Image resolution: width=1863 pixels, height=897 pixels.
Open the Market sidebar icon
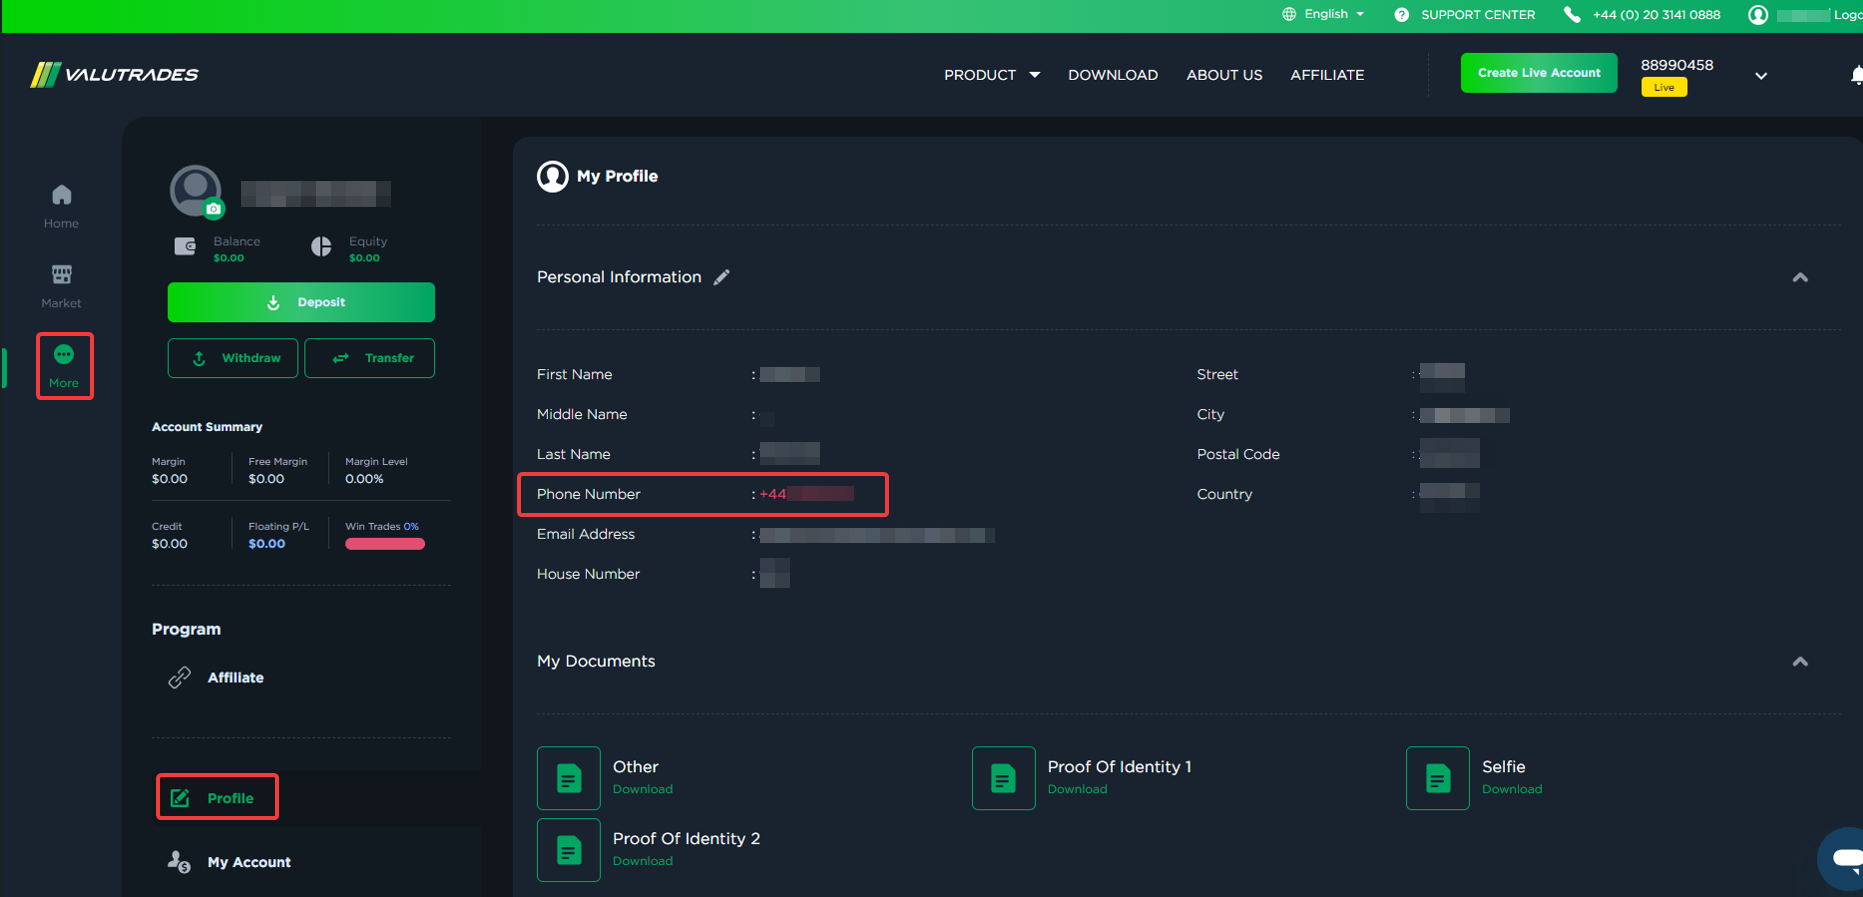(x=61, y=275)
